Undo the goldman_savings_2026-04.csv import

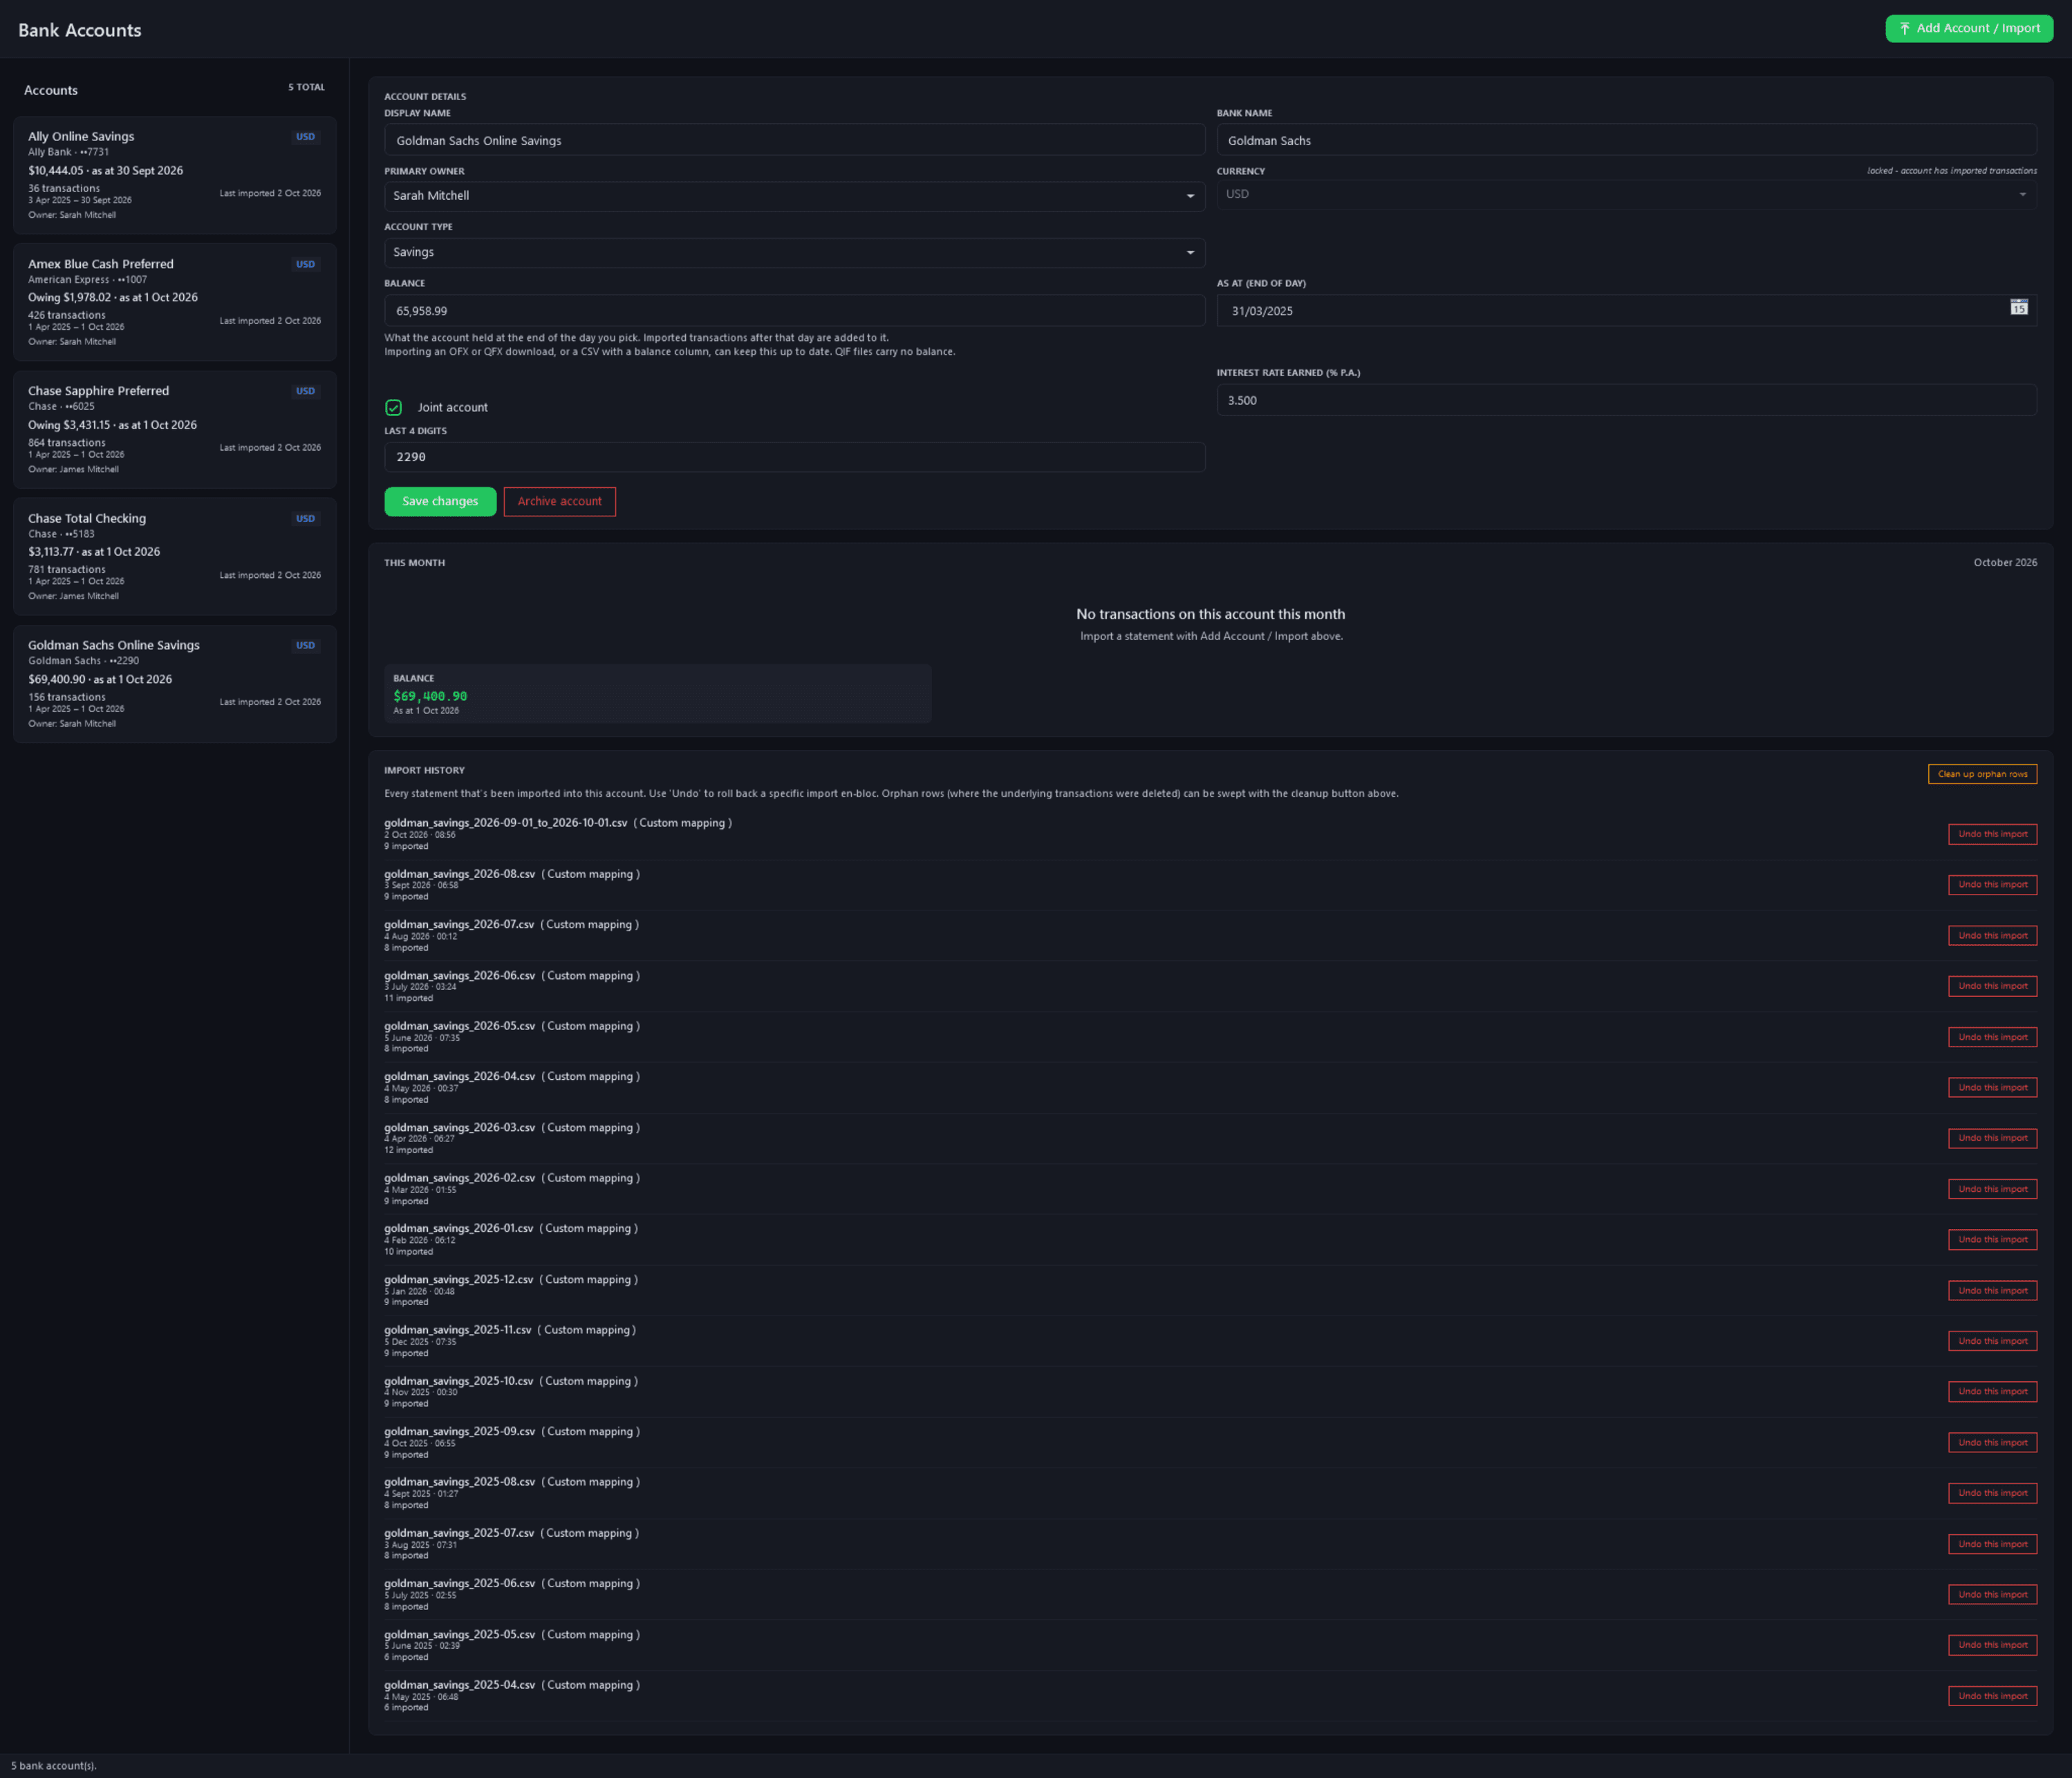click(x=1992, y=1088)
